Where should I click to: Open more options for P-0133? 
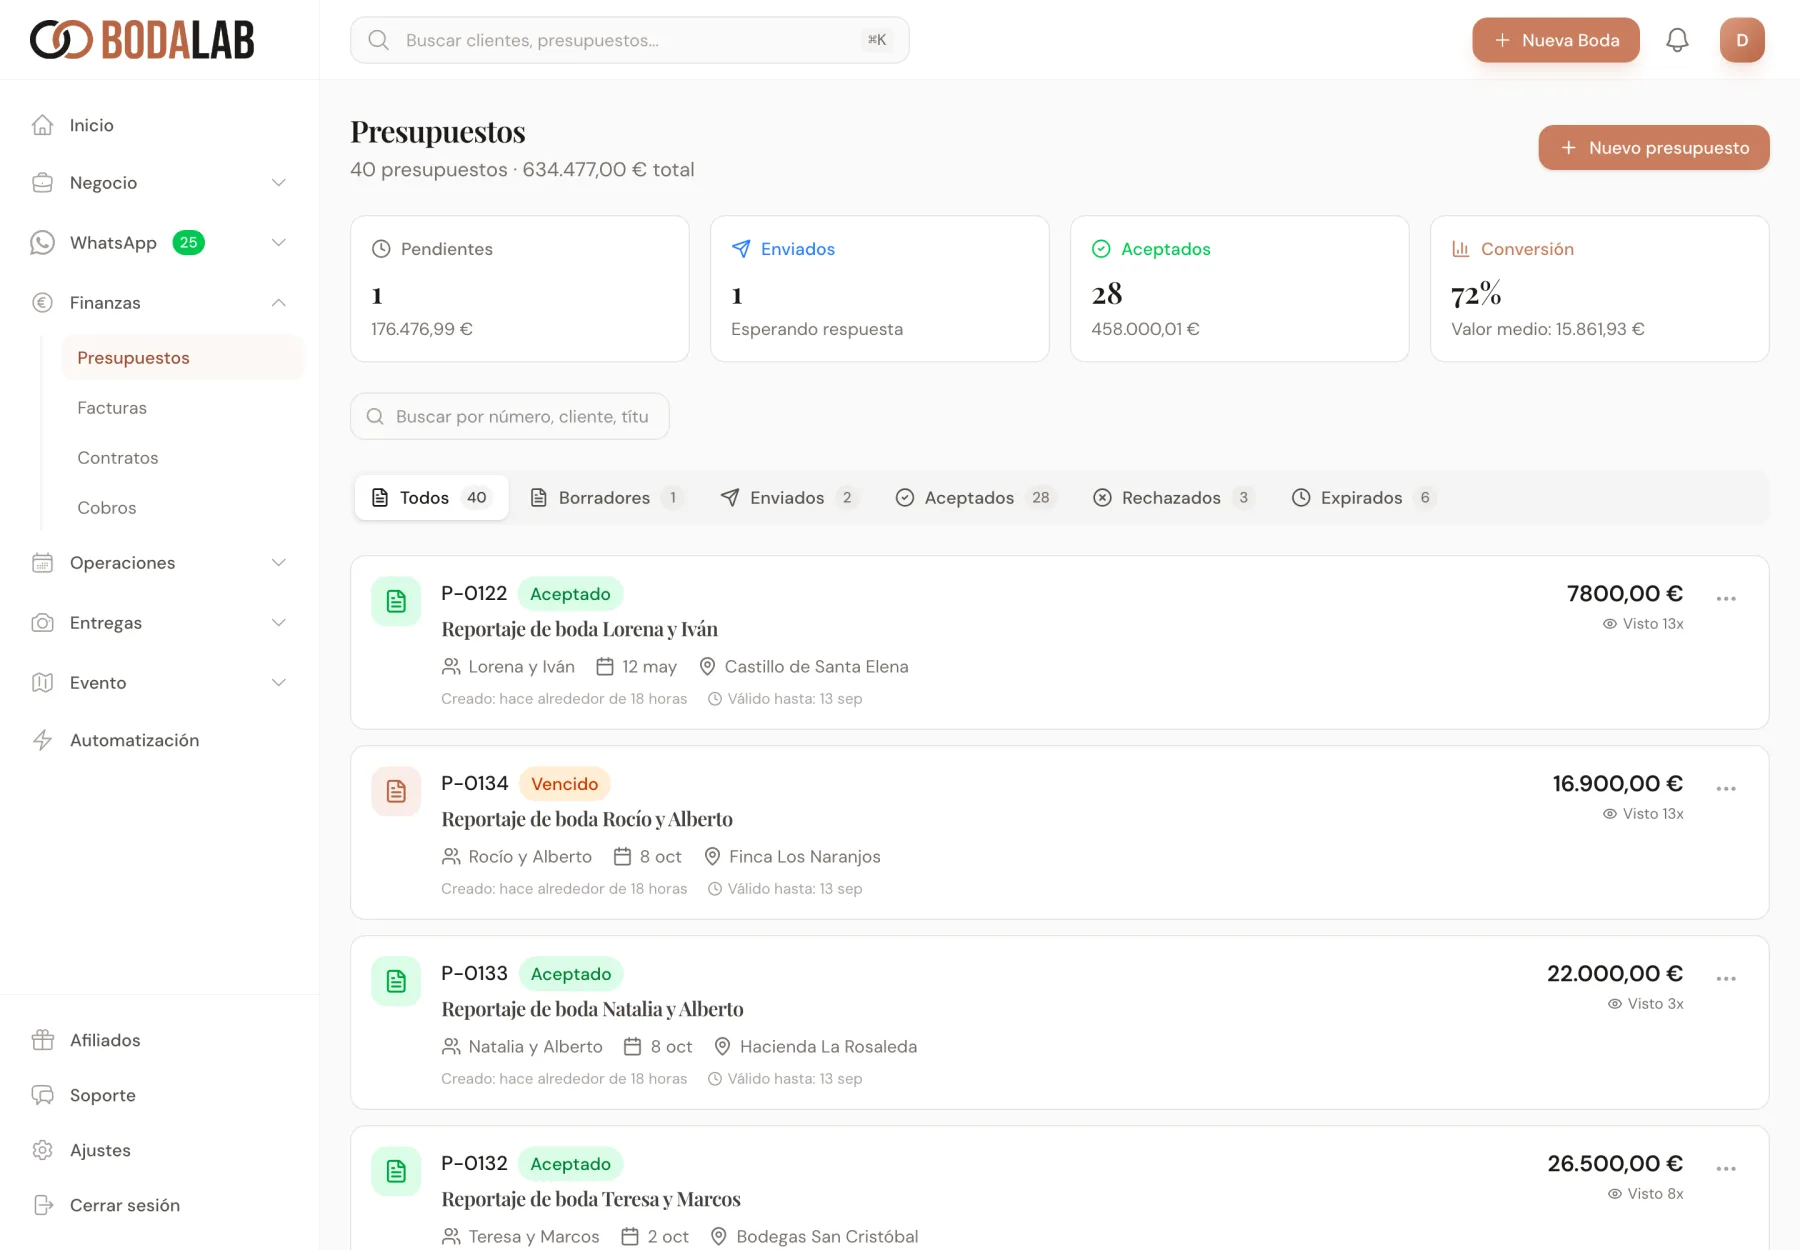tap(1726, 978)
